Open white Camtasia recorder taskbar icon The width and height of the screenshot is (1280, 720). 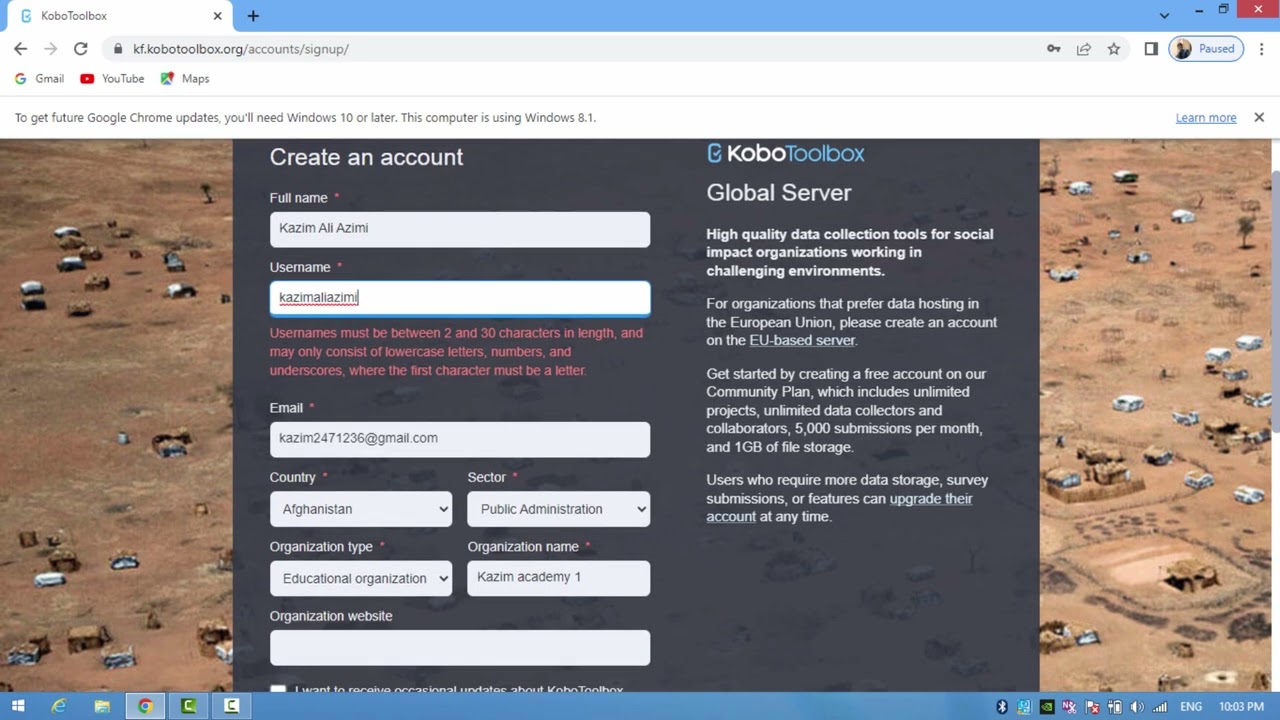(231, 706)
